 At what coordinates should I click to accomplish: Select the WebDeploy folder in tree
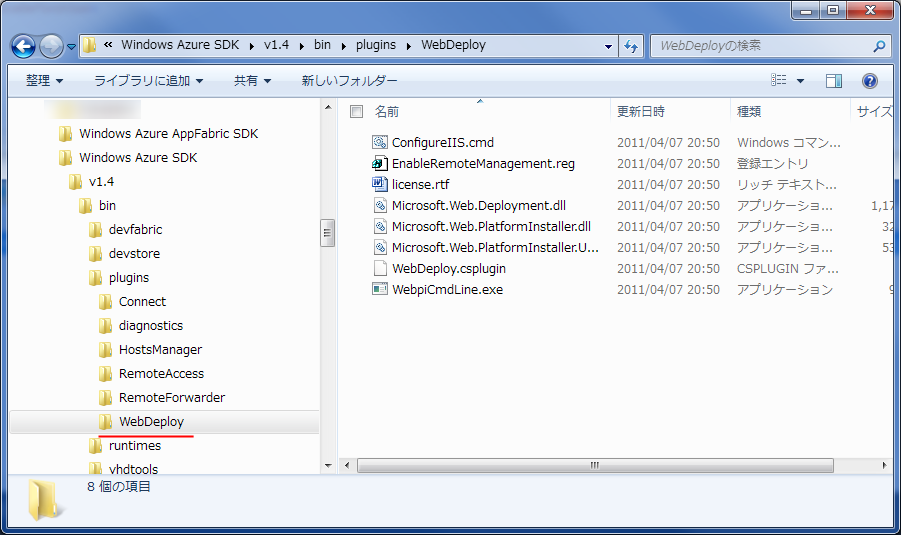[x=151, y=422]
